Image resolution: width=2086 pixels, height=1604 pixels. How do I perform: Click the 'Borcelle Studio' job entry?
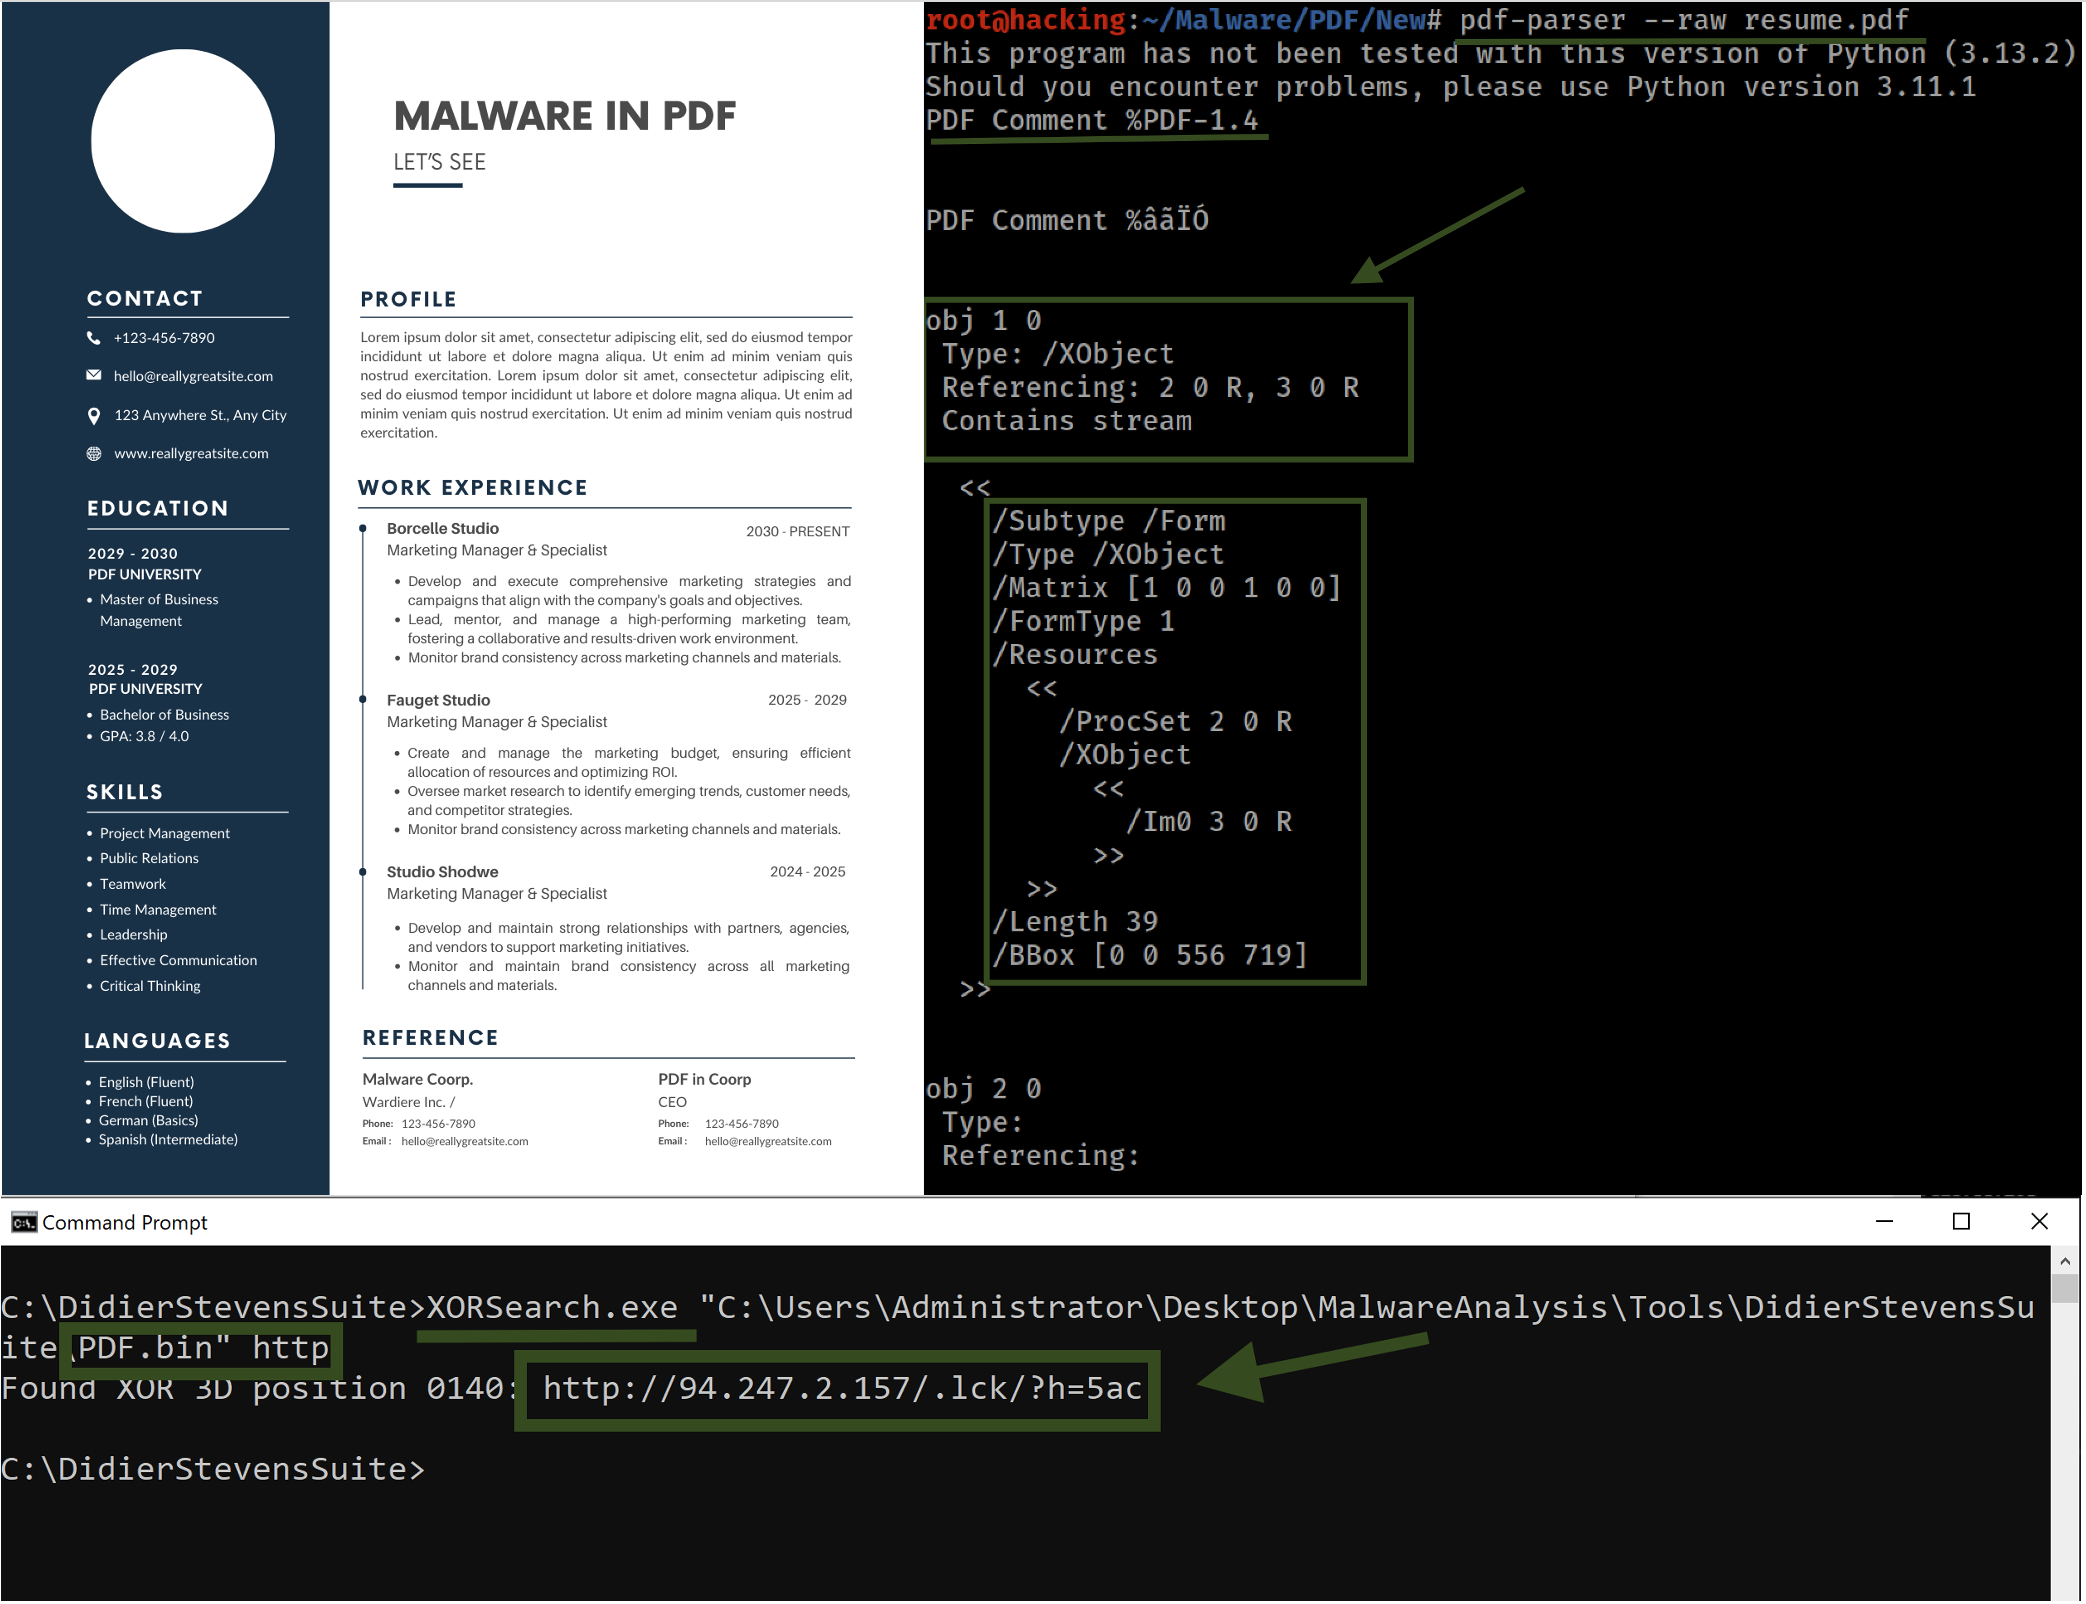coord(443,529)
